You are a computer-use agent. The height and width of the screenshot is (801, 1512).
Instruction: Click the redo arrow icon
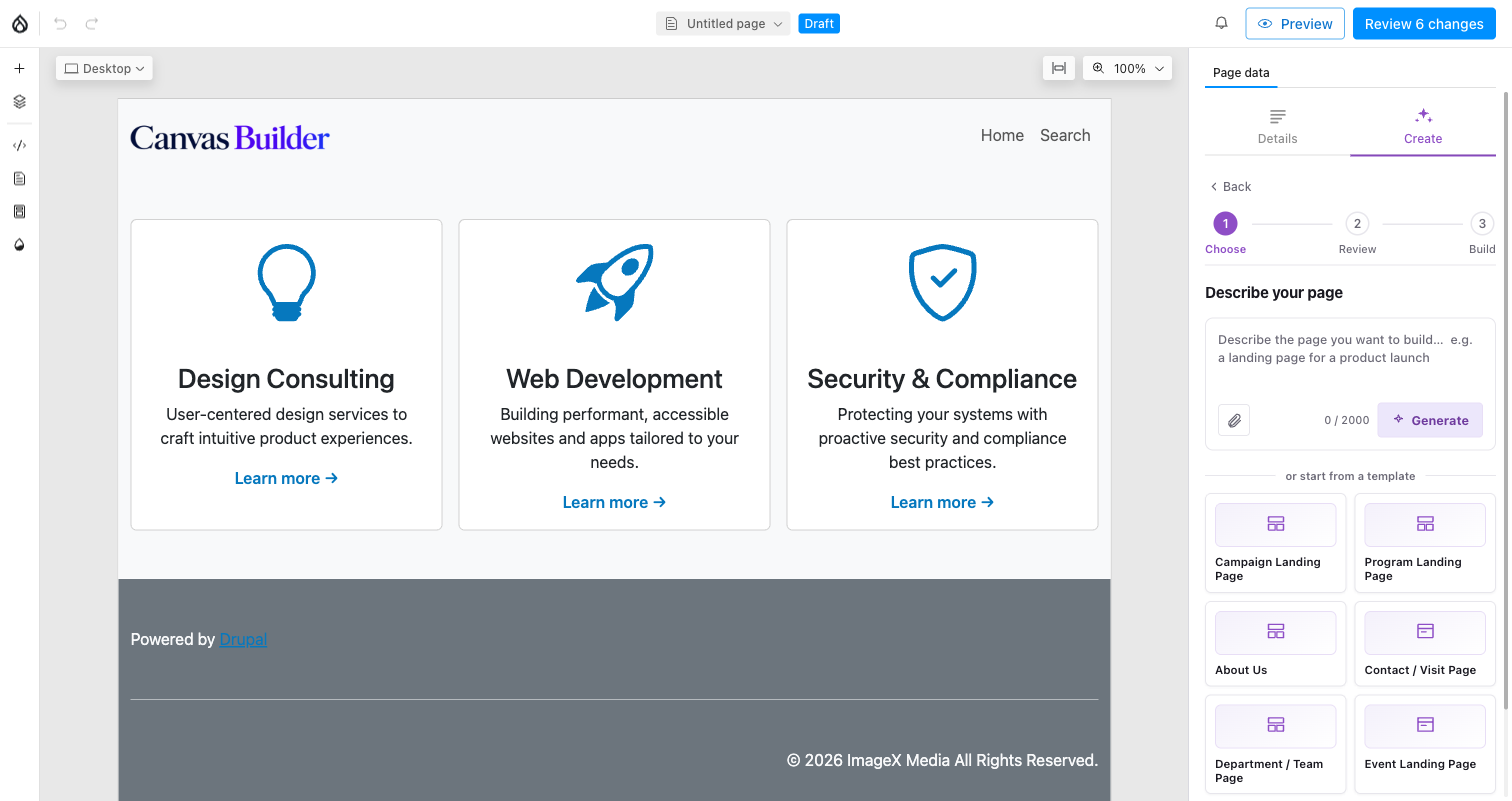pyautogui.click(x=92, y=23)
